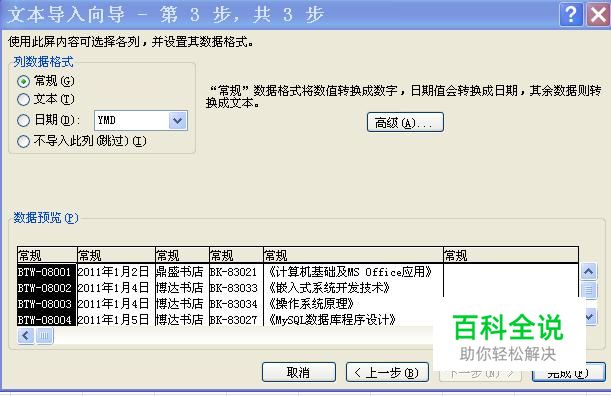Screen dimensions: 611x396
Task: Select first column header above BTW-08001
Action: pyautogui.click(x=47, y=255)
